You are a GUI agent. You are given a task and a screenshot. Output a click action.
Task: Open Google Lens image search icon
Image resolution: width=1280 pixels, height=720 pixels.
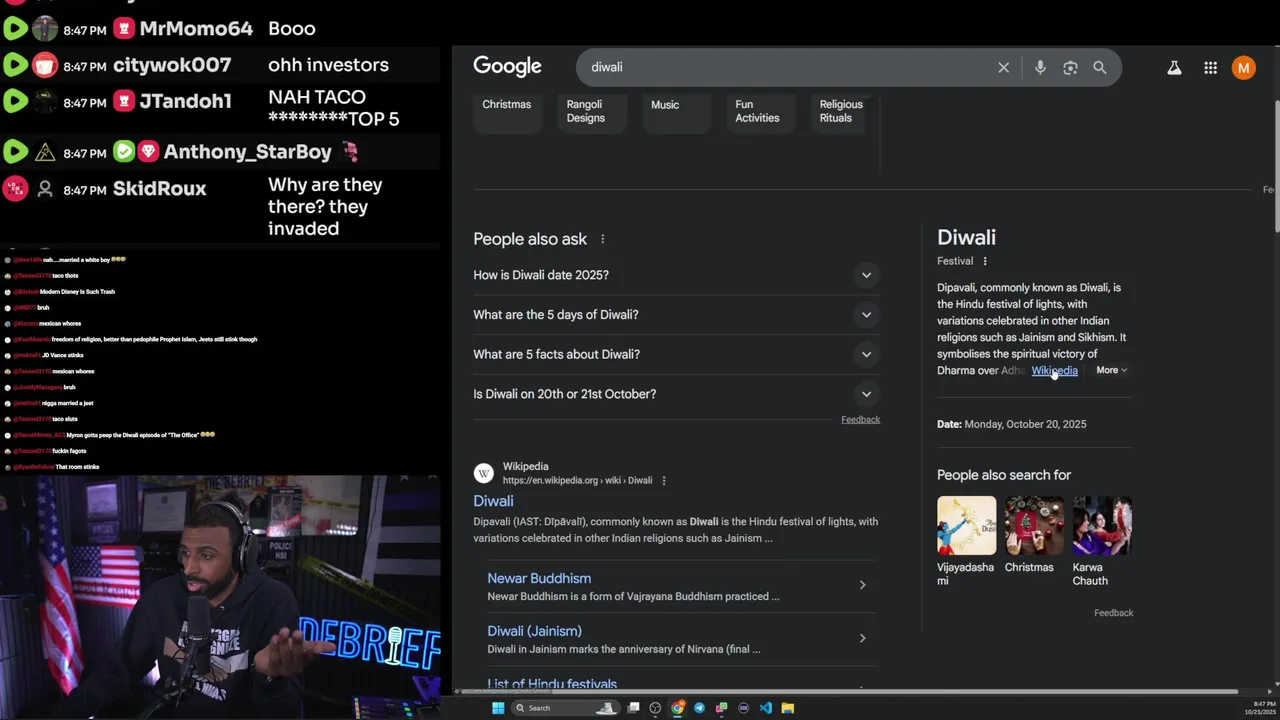(1070, 67)
